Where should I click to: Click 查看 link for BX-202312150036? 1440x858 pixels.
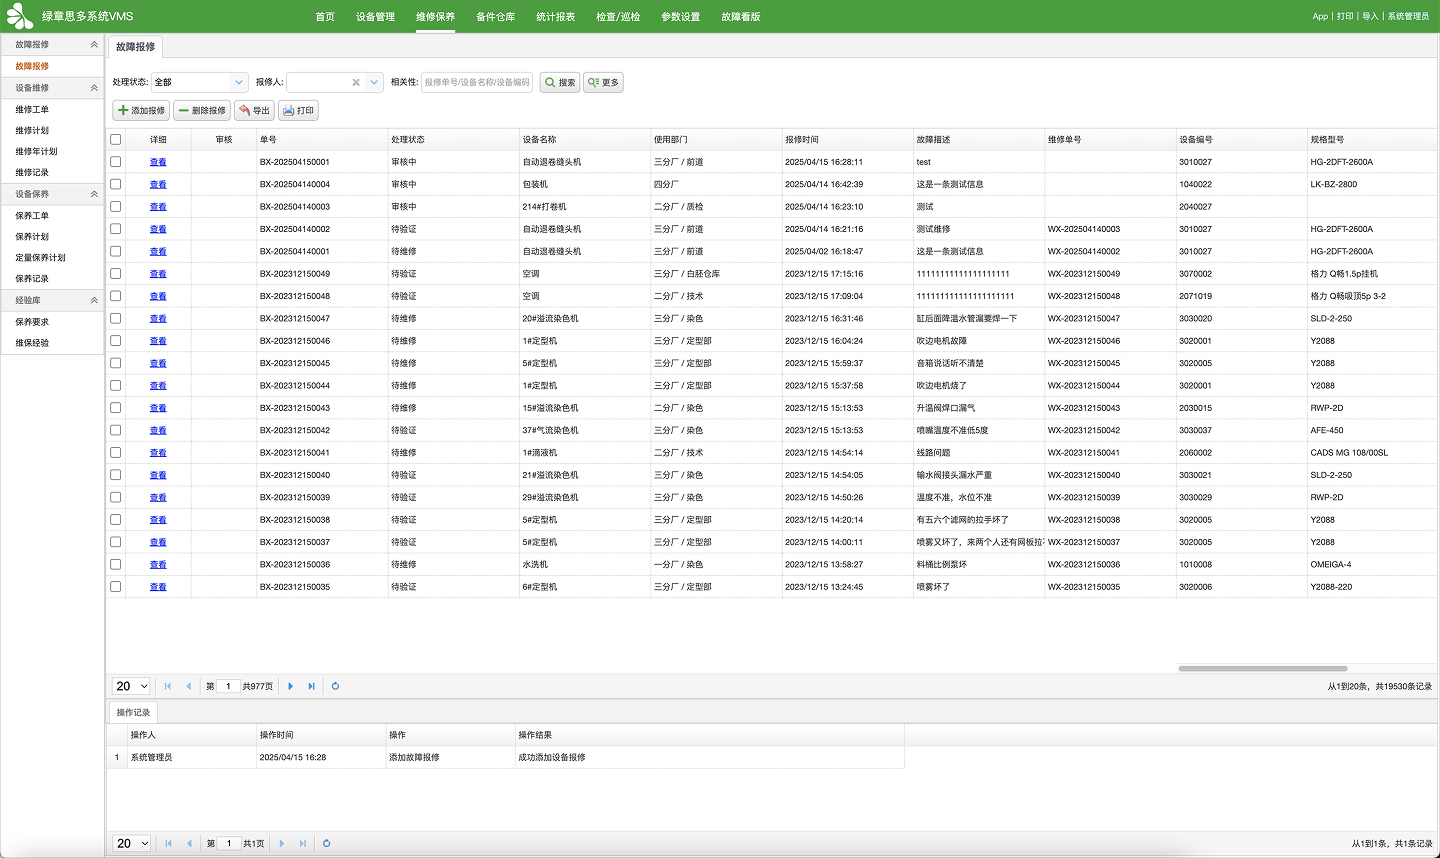coord(158,565)
